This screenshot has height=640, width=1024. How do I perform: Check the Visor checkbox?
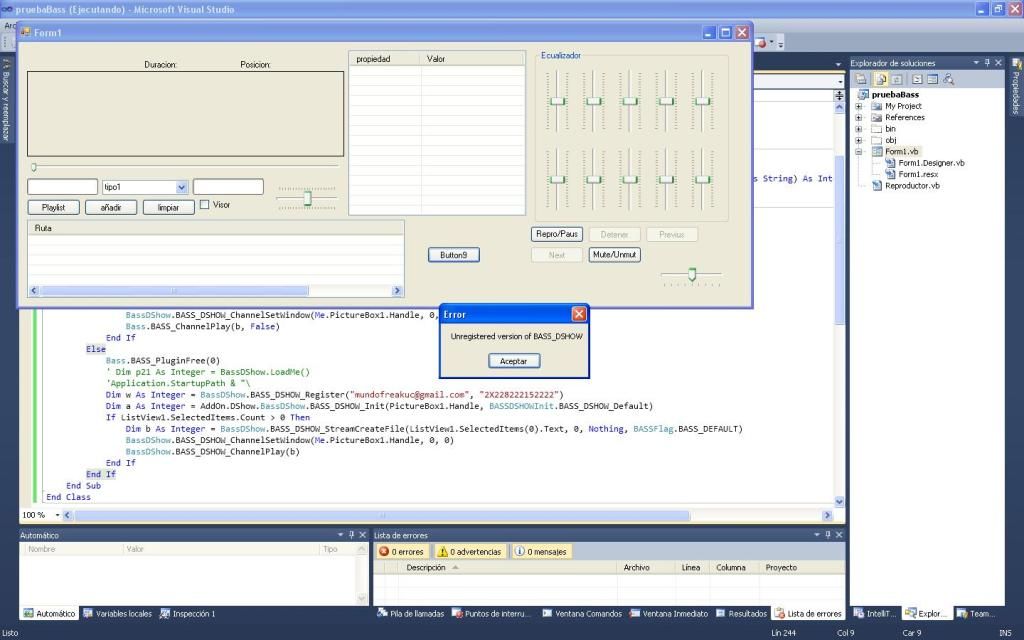point(204,204)
